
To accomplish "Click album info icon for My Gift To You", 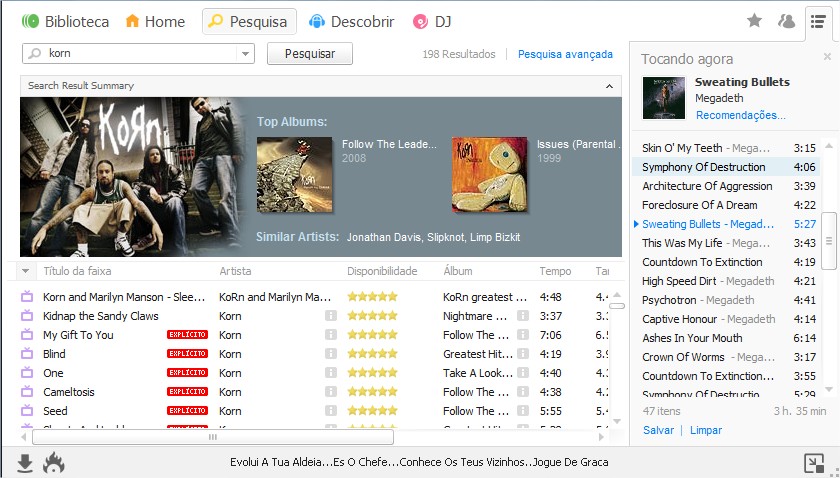I will (x=522, y=335).
